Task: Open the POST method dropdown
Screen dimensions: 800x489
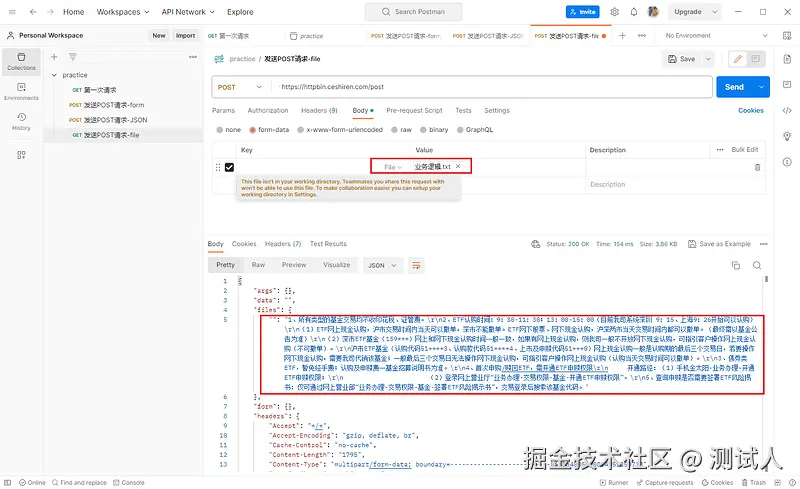Action: pyautogui.click(x=240, y=87)
